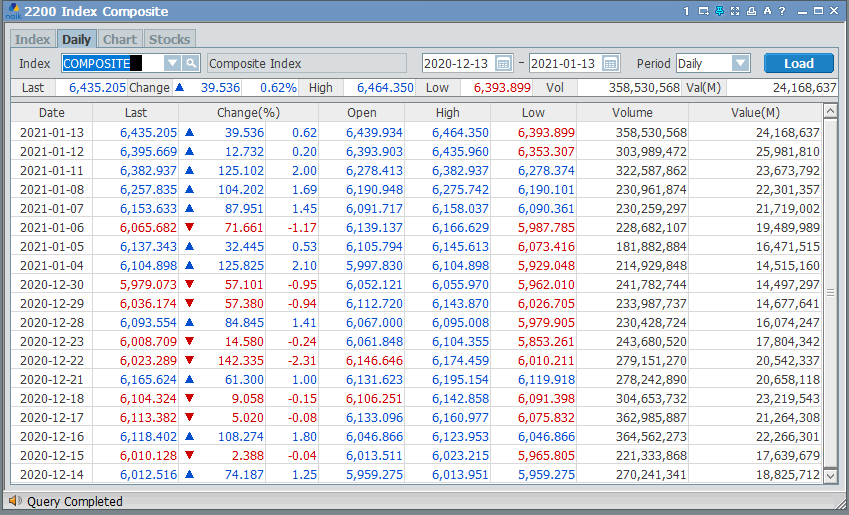
Task: Switch to the Index tab
Action: point(32,39)
